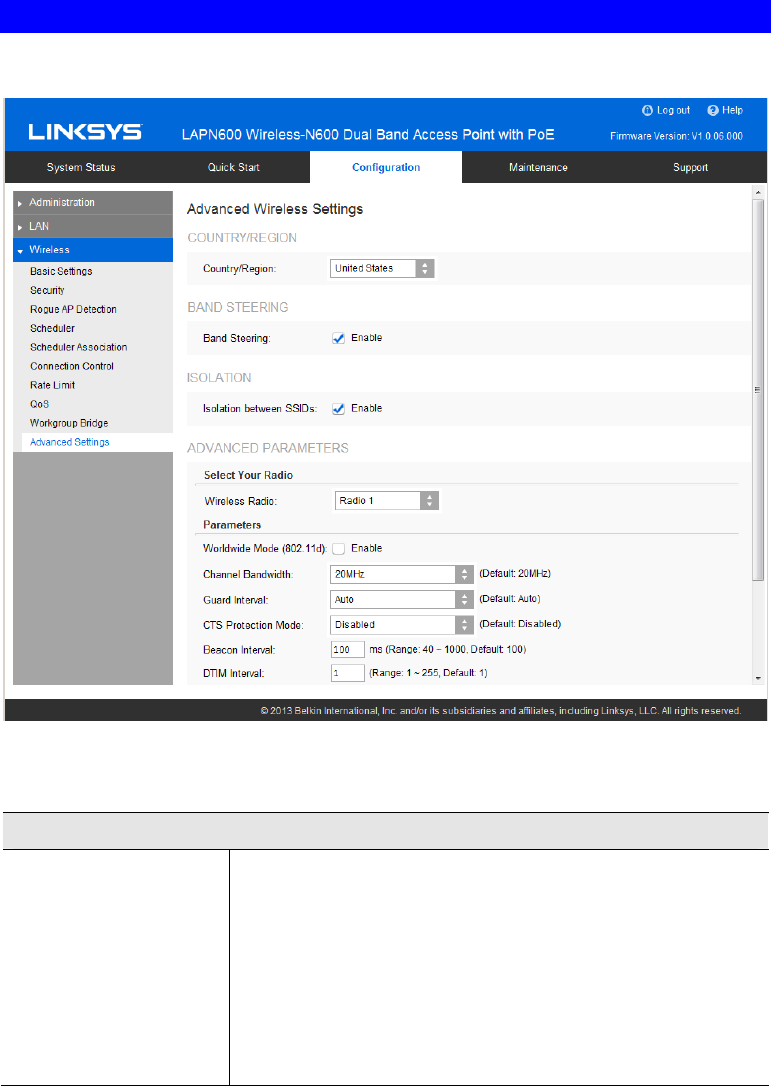This screenshot has height=1086, width=771.
Task: Open CTS Protection Mode dropdown
Action: tap(402, 625)
